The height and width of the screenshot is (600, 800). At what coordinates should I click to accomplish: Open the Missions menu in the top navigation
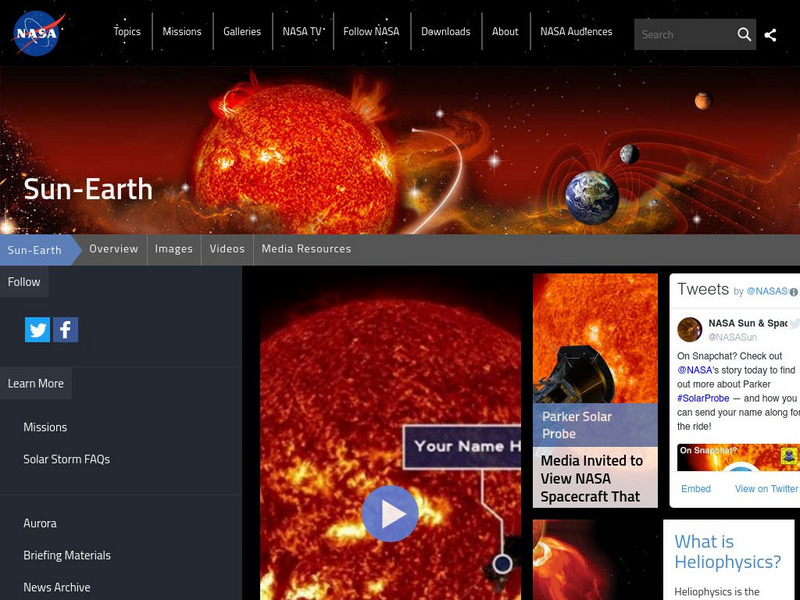182,32
